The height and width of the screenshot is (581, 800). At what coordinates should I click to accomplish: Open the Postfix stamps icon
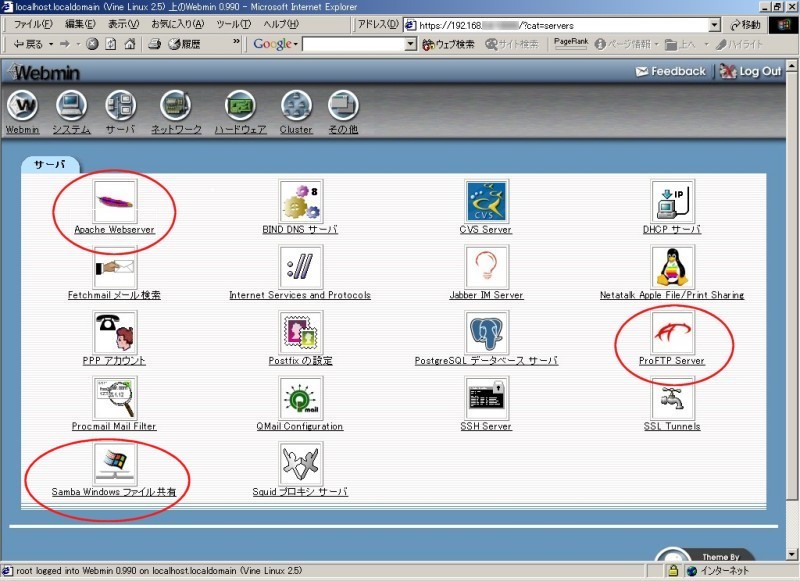(x=301, y=332)
